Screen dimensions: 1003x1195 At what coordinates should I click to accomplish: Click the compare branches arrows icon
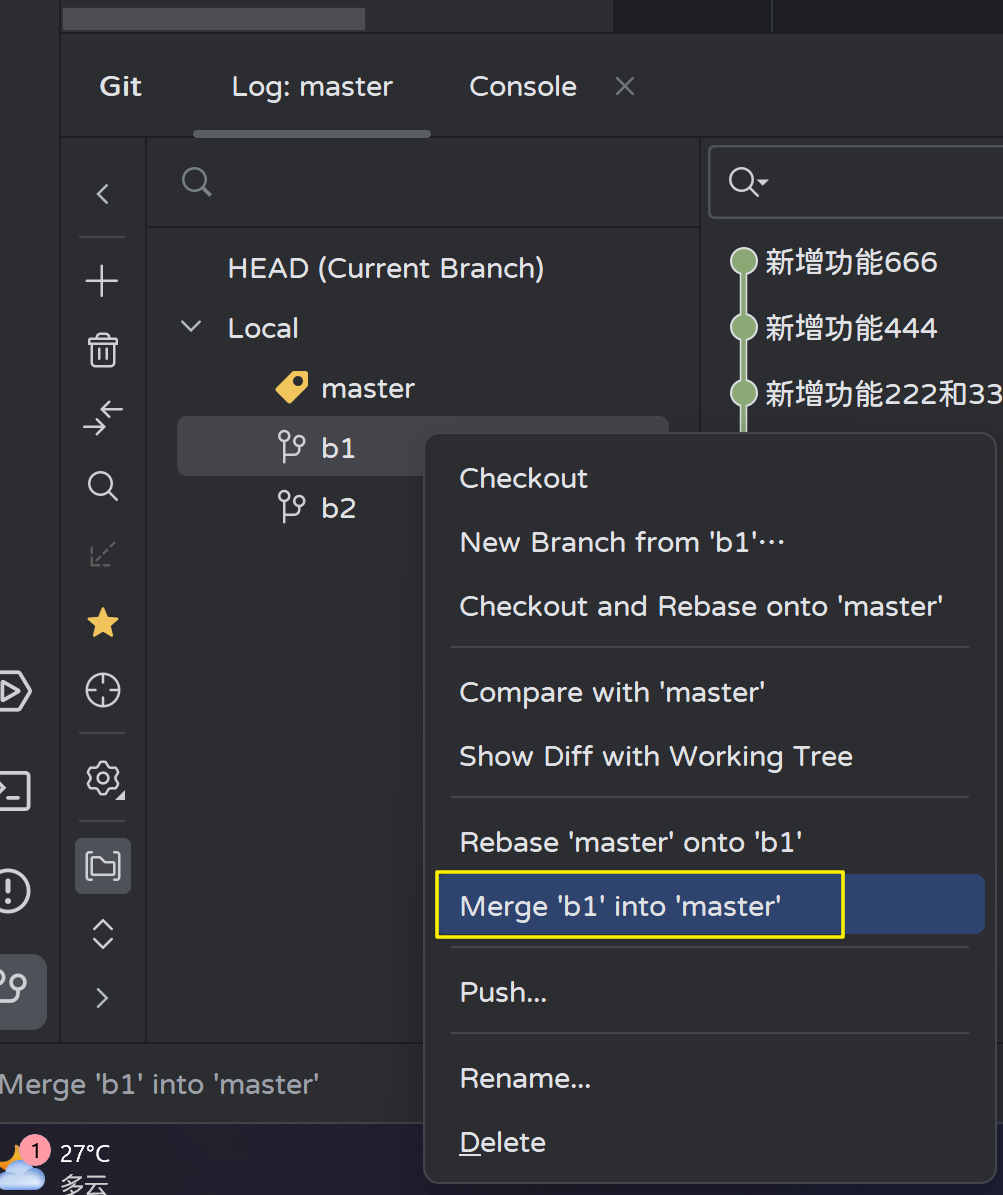102,418
